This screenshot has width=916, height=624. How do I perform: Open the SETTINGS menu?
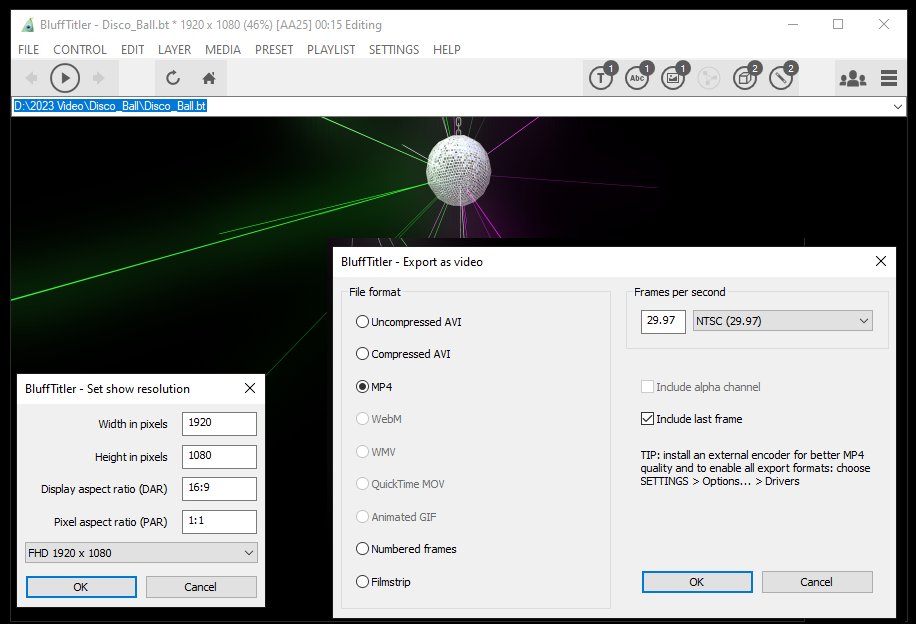pyautogui.click(x=394, y=50)
